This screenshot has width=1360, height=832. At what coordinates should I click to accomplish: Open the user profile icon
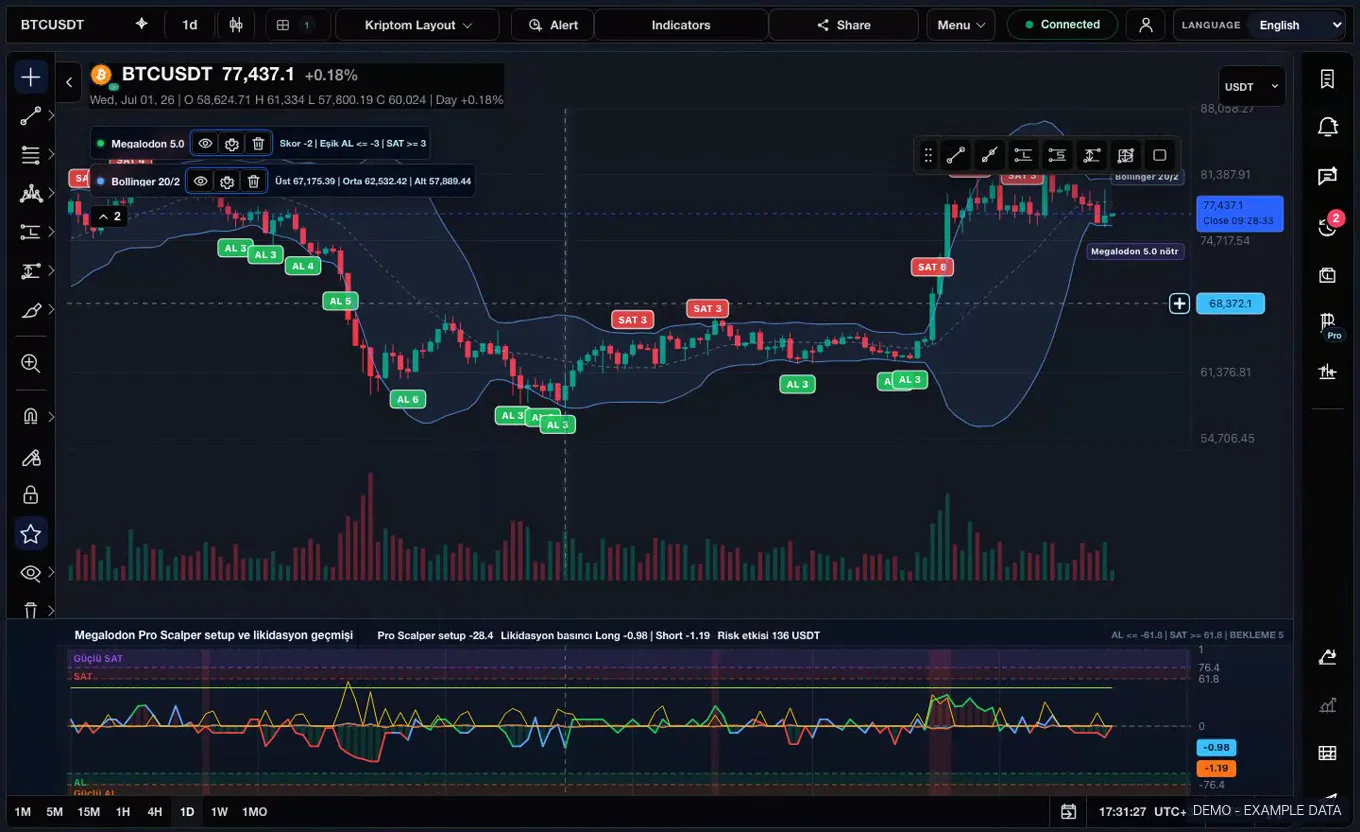pyautogui.click(x=1146, y=25)
